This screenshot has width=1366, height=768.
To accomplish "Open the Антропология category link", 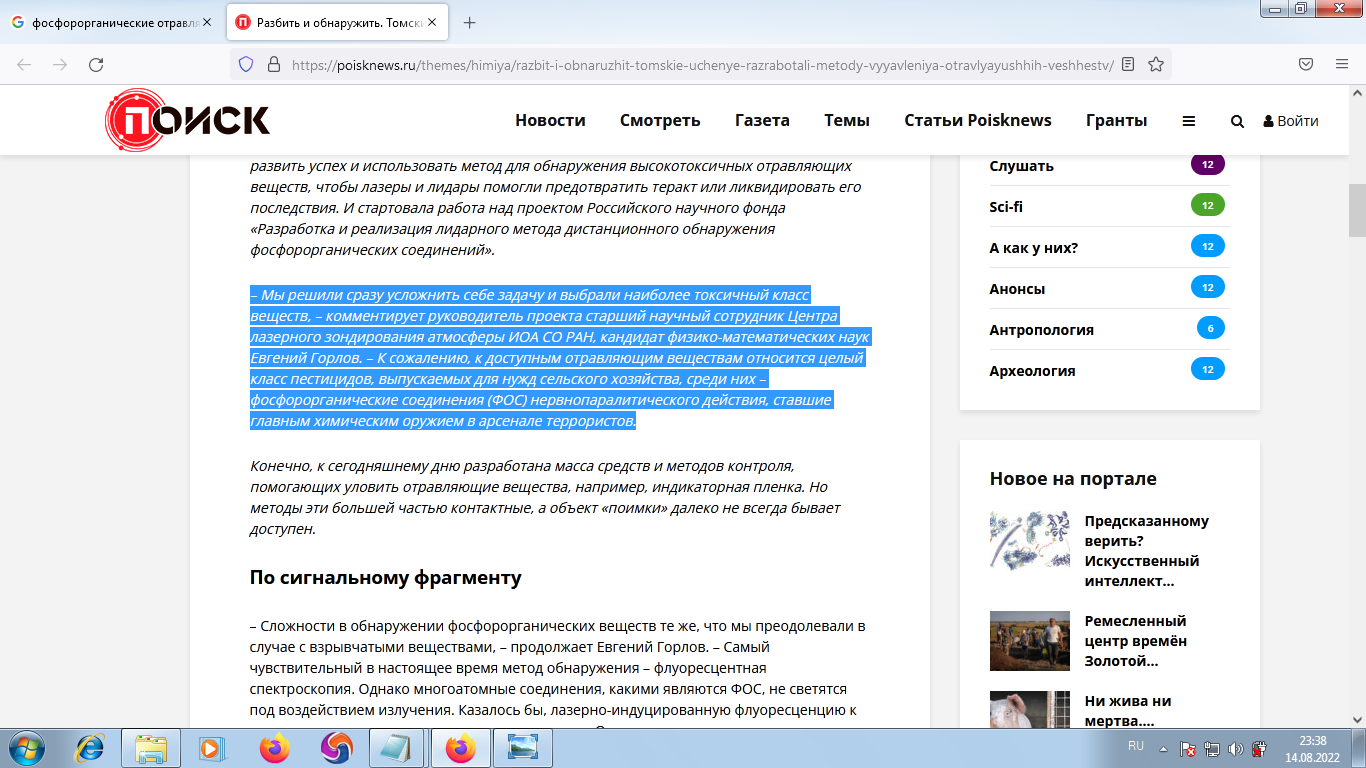I will click(1041, 329).
